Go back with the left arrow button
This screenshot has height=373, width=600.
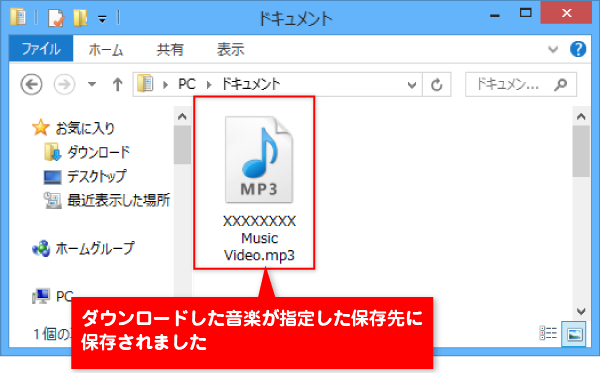[31, 84]
